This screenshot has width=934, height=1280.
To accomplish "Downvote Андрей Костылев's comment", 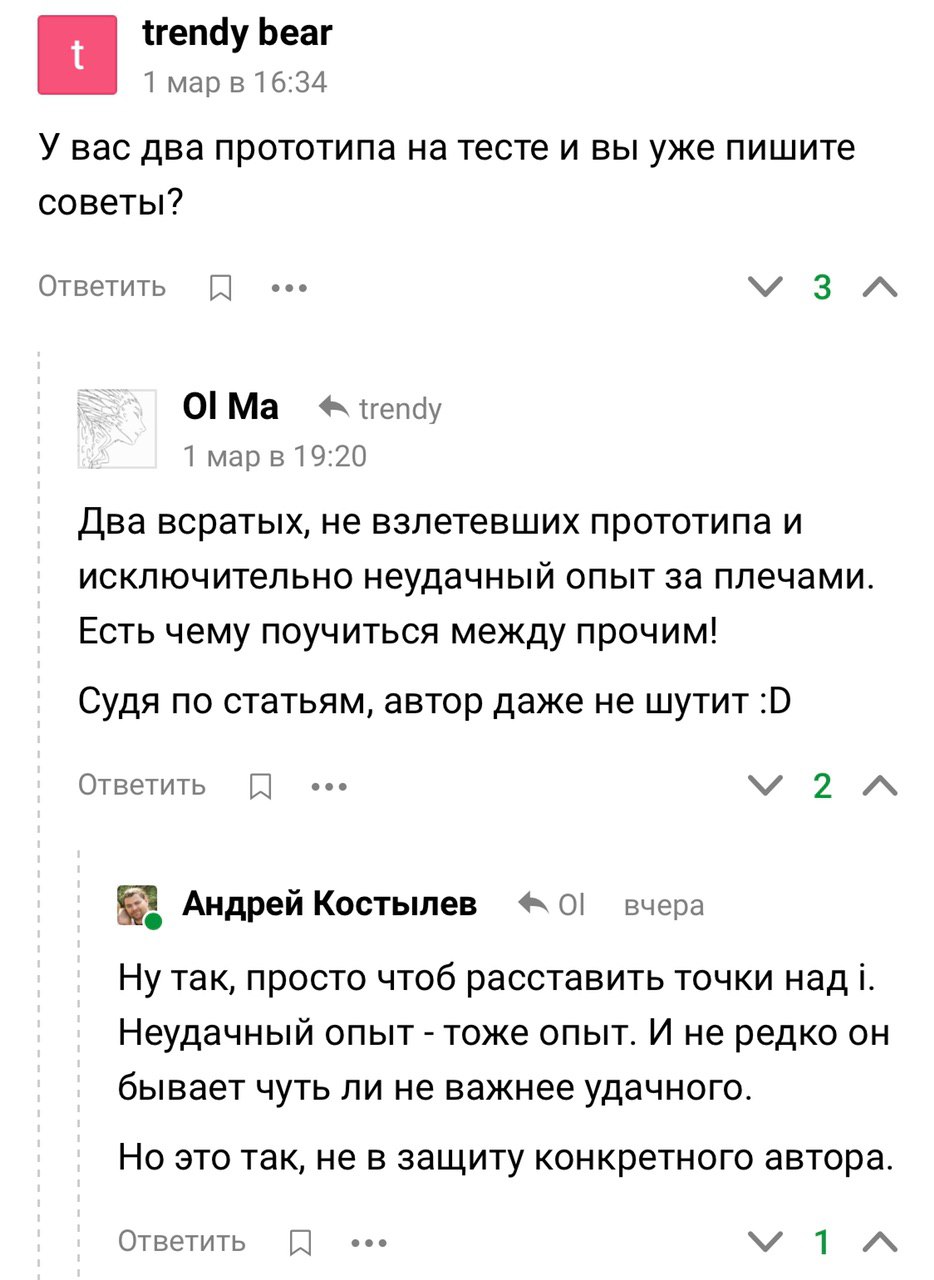I will [766, 1243].
